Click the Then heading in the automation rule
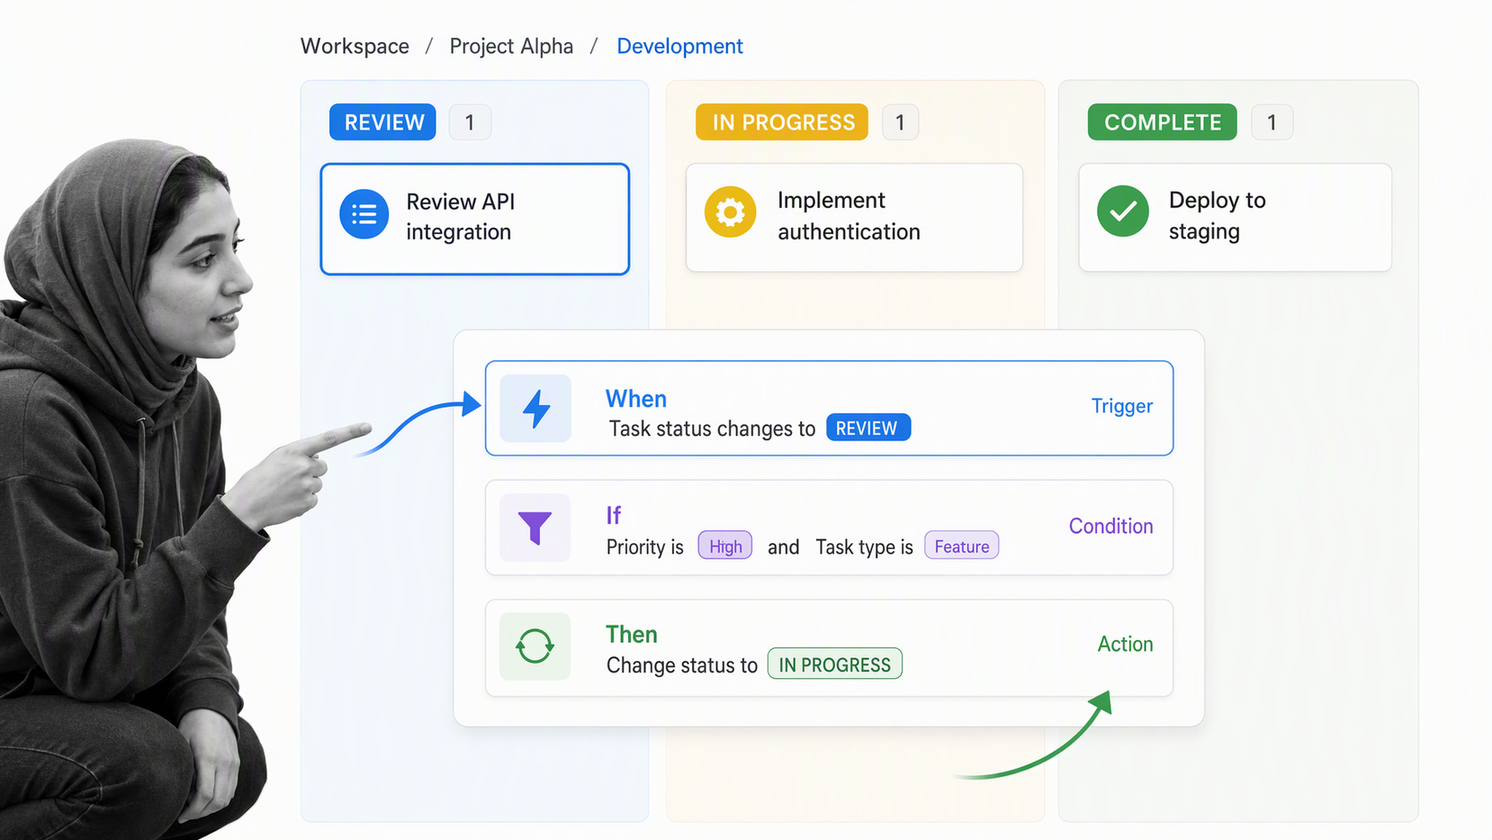1492x840 pixels. (631, 635)
